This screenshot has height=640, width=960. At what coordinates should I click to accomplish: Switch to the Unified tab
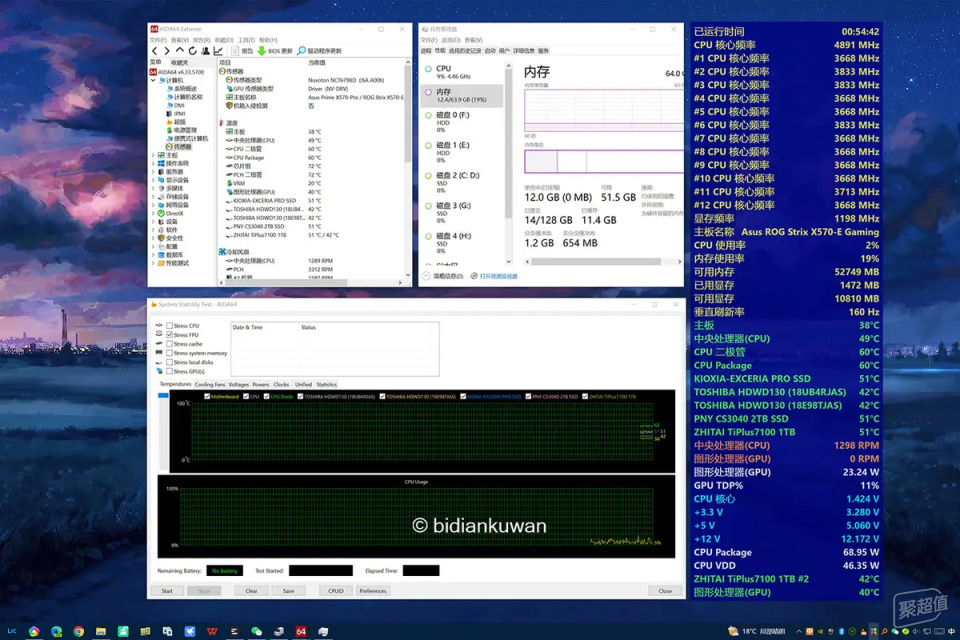[304, 385]
